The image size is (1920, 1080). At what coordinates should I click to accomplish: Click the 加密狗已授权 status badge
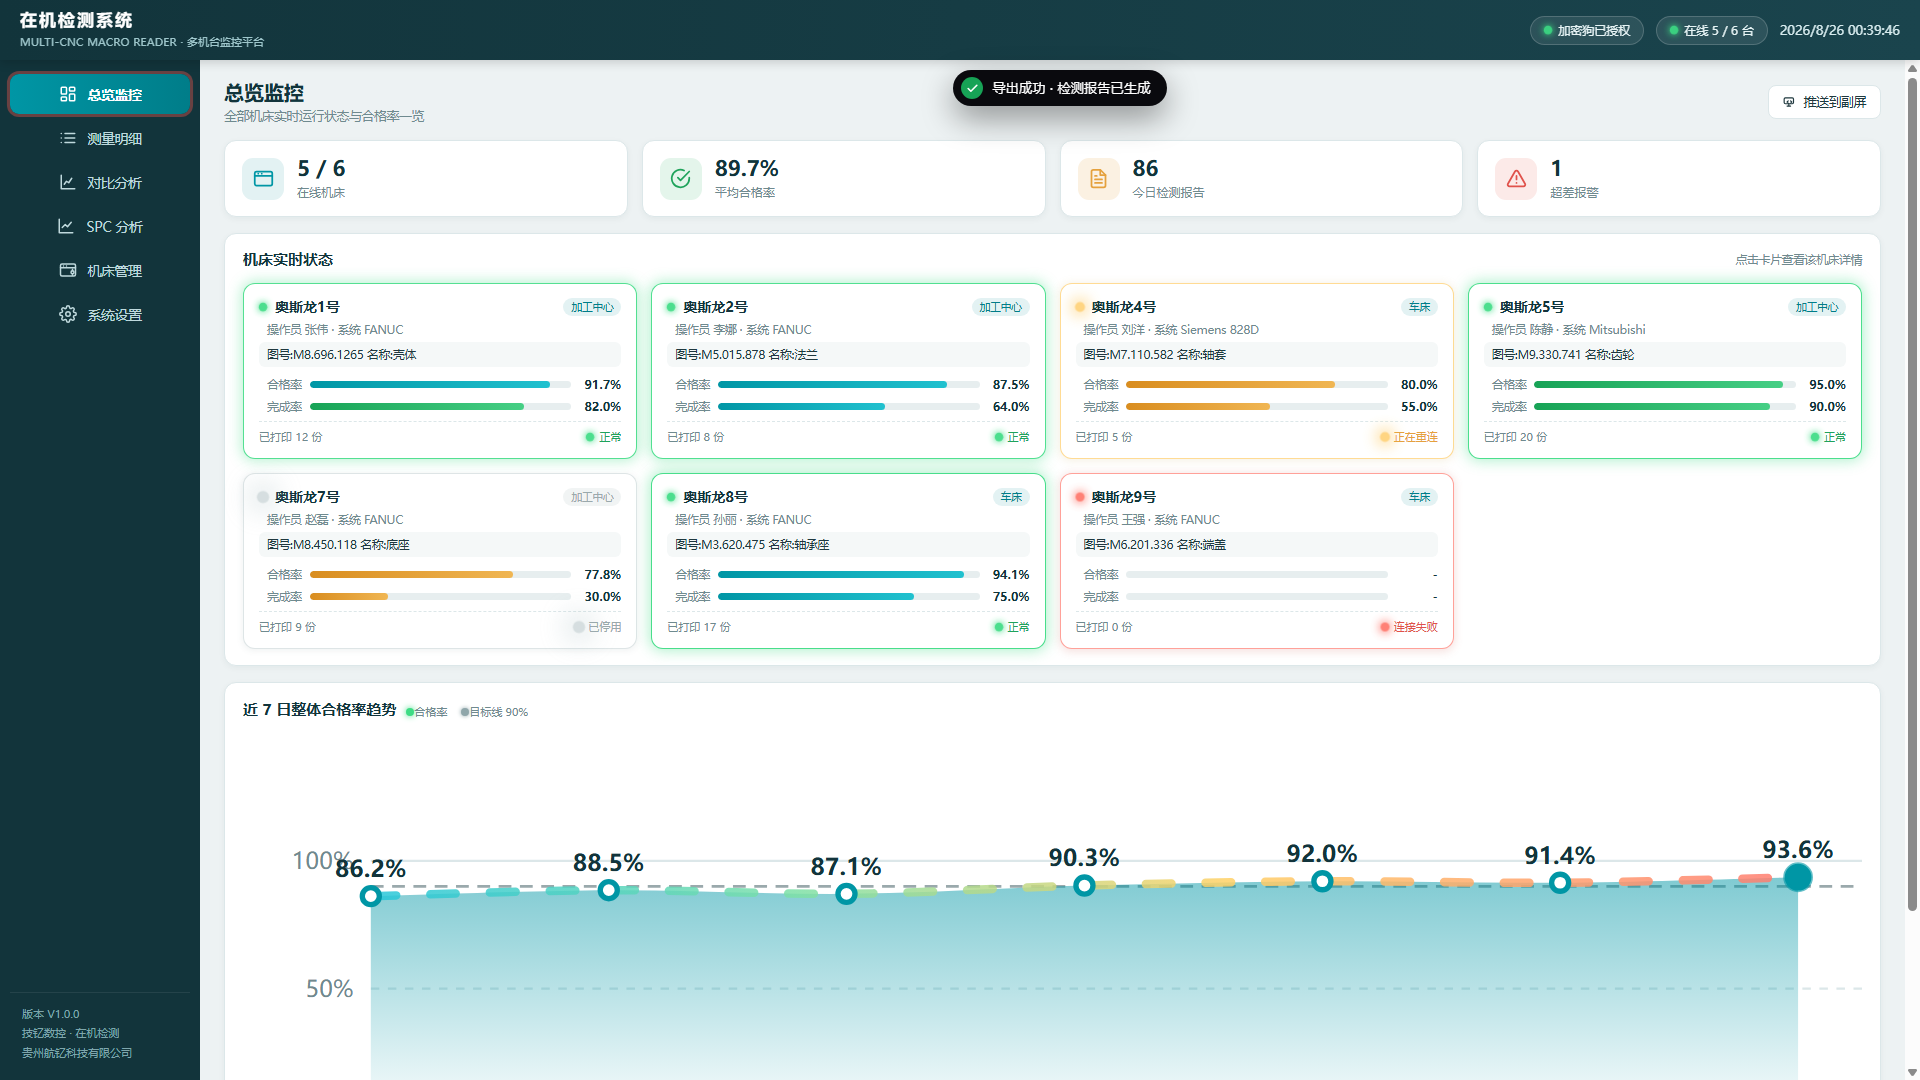(x=1587, y=30)
